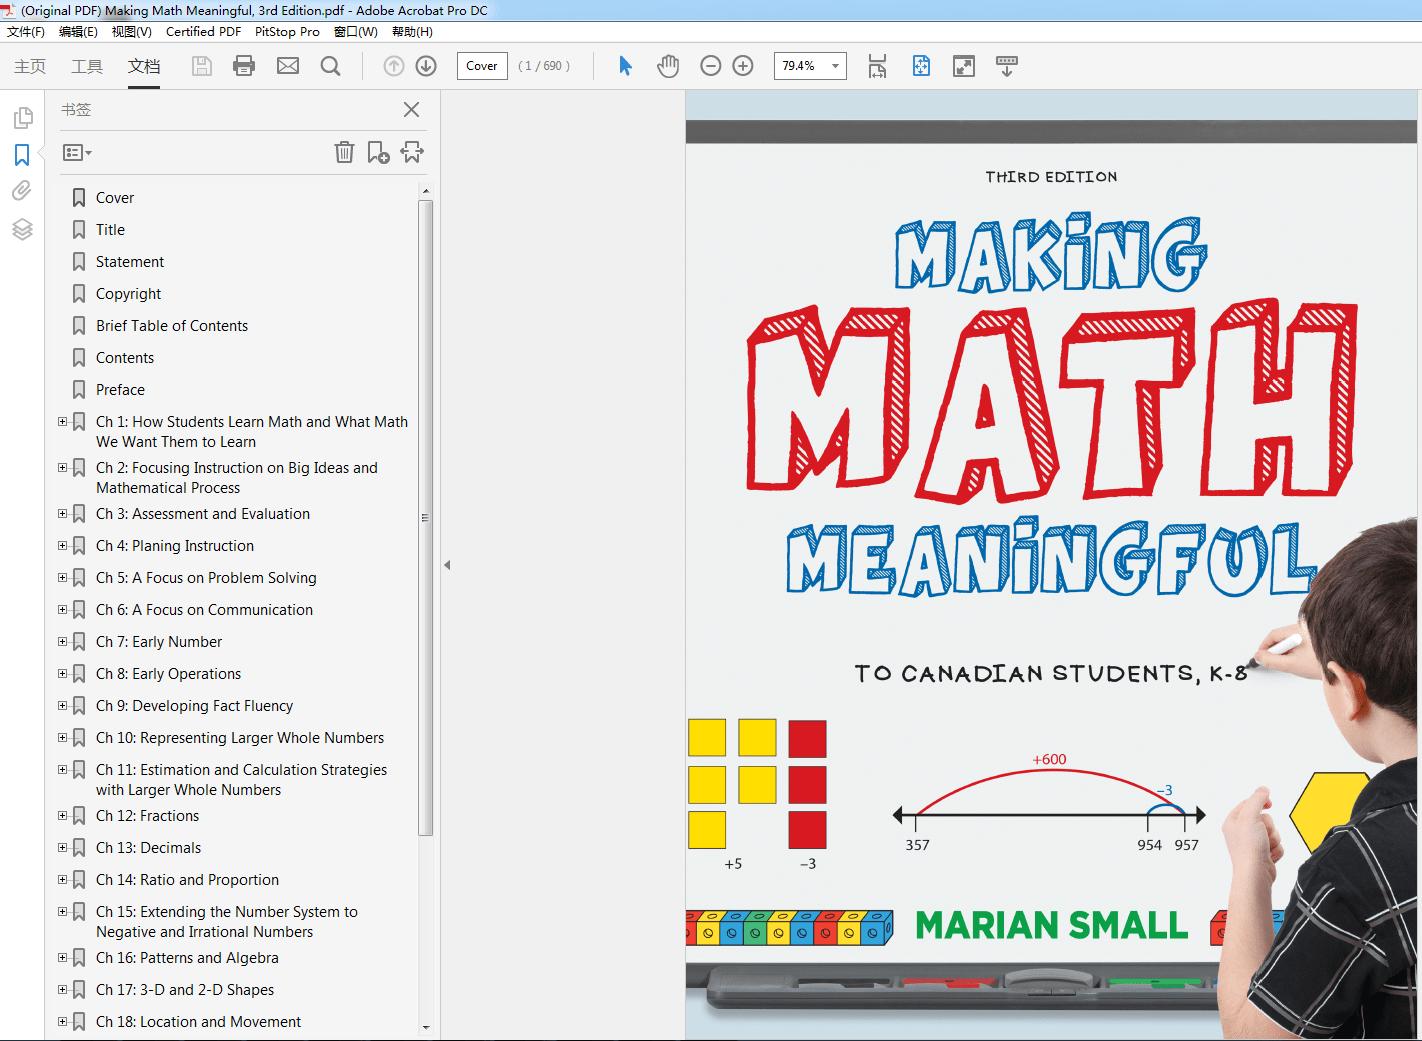Viewport: 1422px width, 1041px height.
Task: Open the PitStop Pro menu
Action: (287, 32)
